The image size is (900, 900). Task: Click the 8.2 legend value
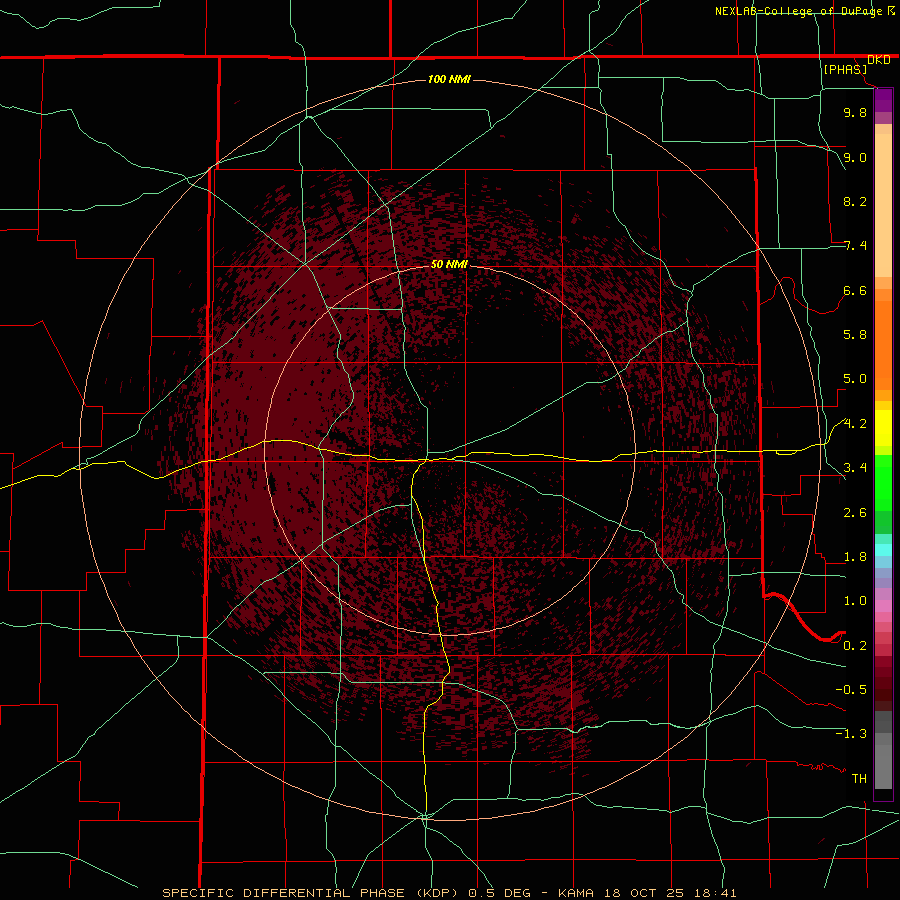[855, 201]
